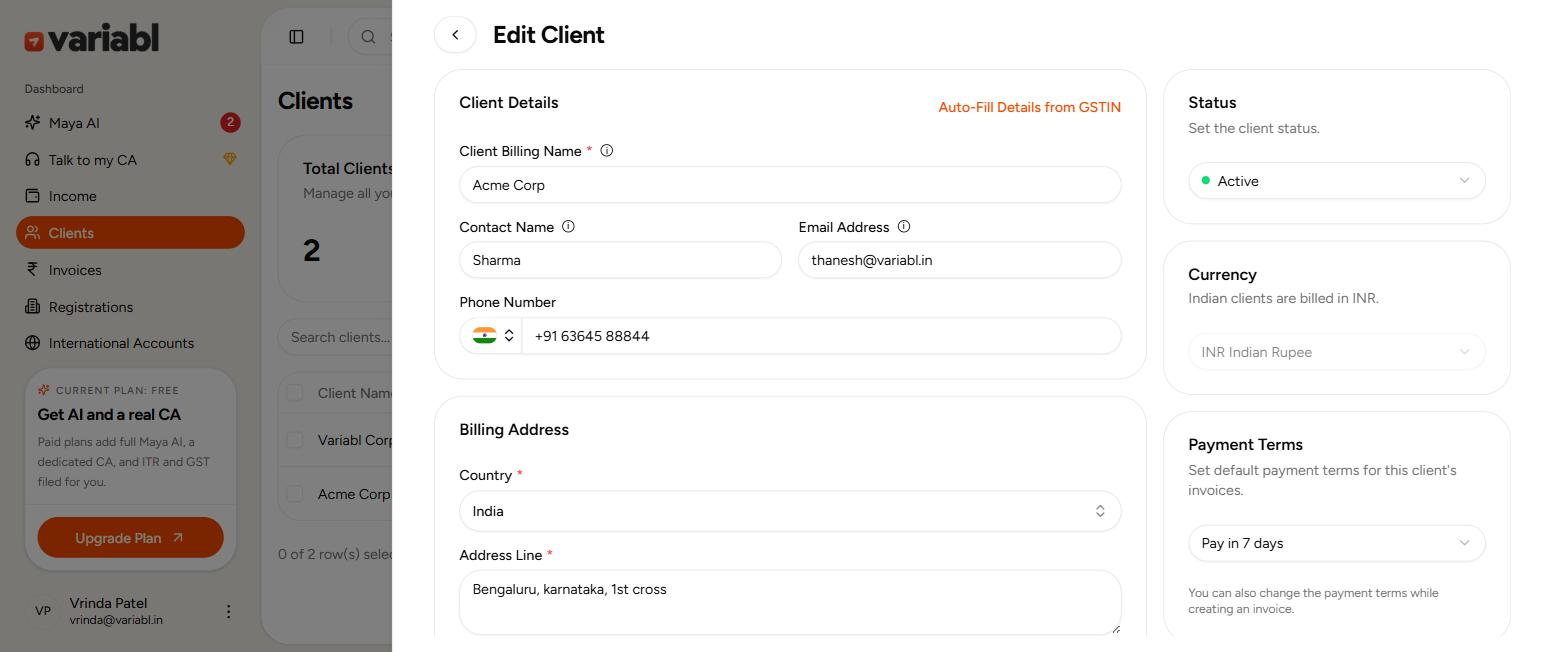Click into the Address Line text area

790,602
